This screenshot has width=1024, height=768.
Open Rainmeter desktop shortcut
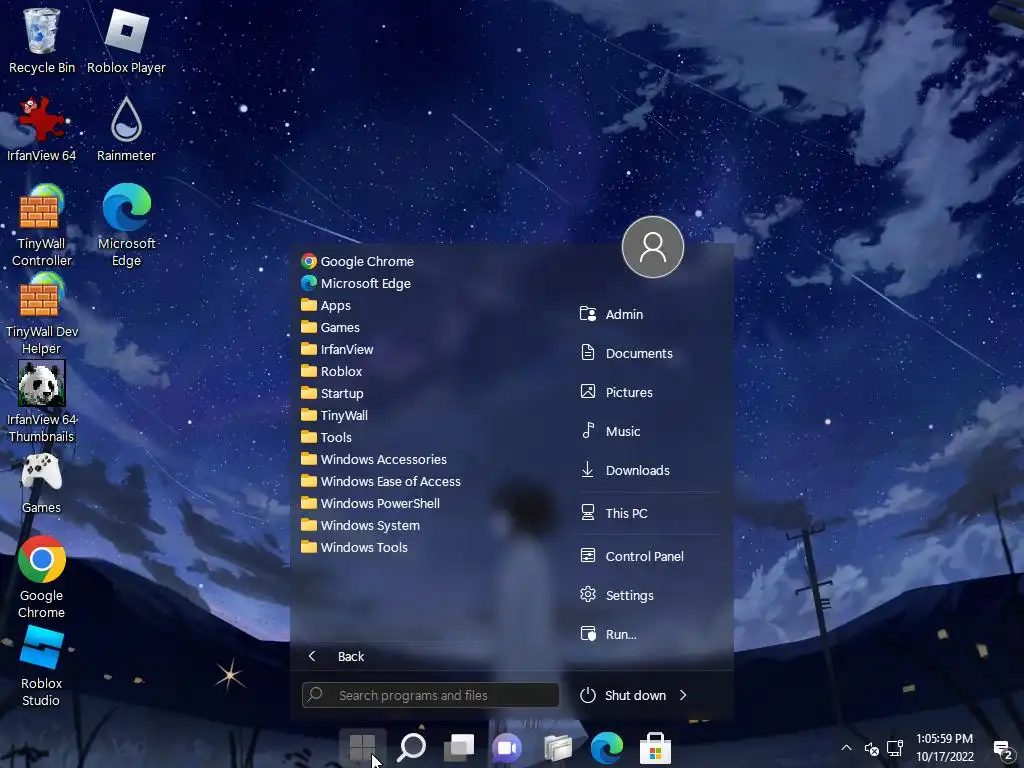[126, 129]
